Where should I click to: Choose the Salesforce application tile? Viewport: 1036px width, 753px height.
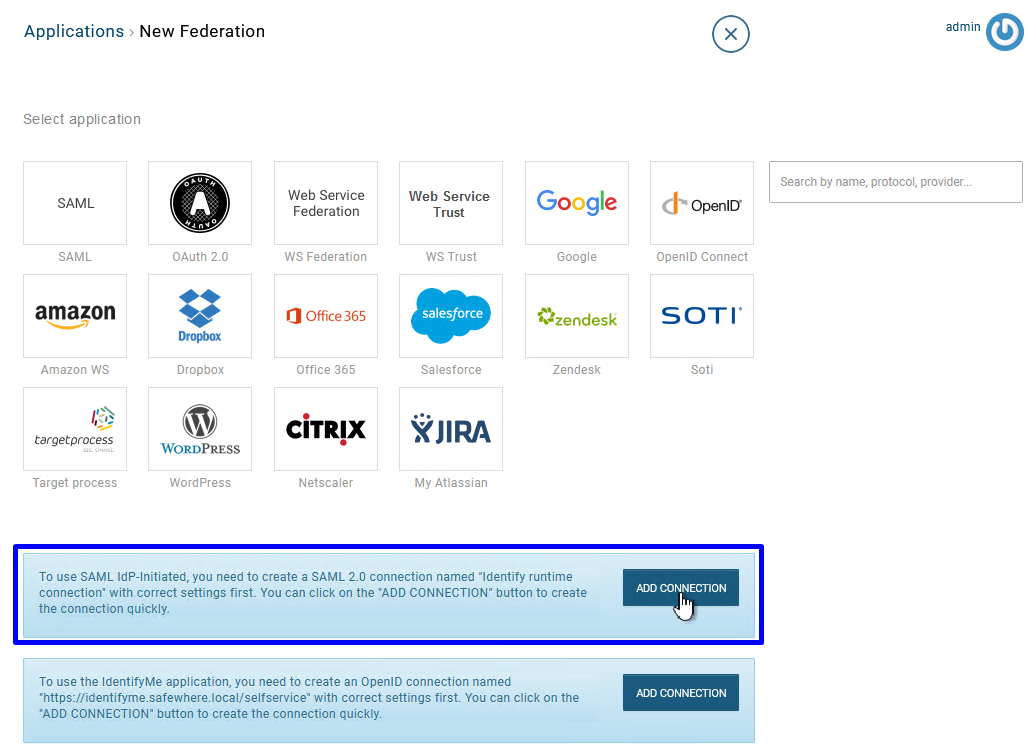pos(451,316)
